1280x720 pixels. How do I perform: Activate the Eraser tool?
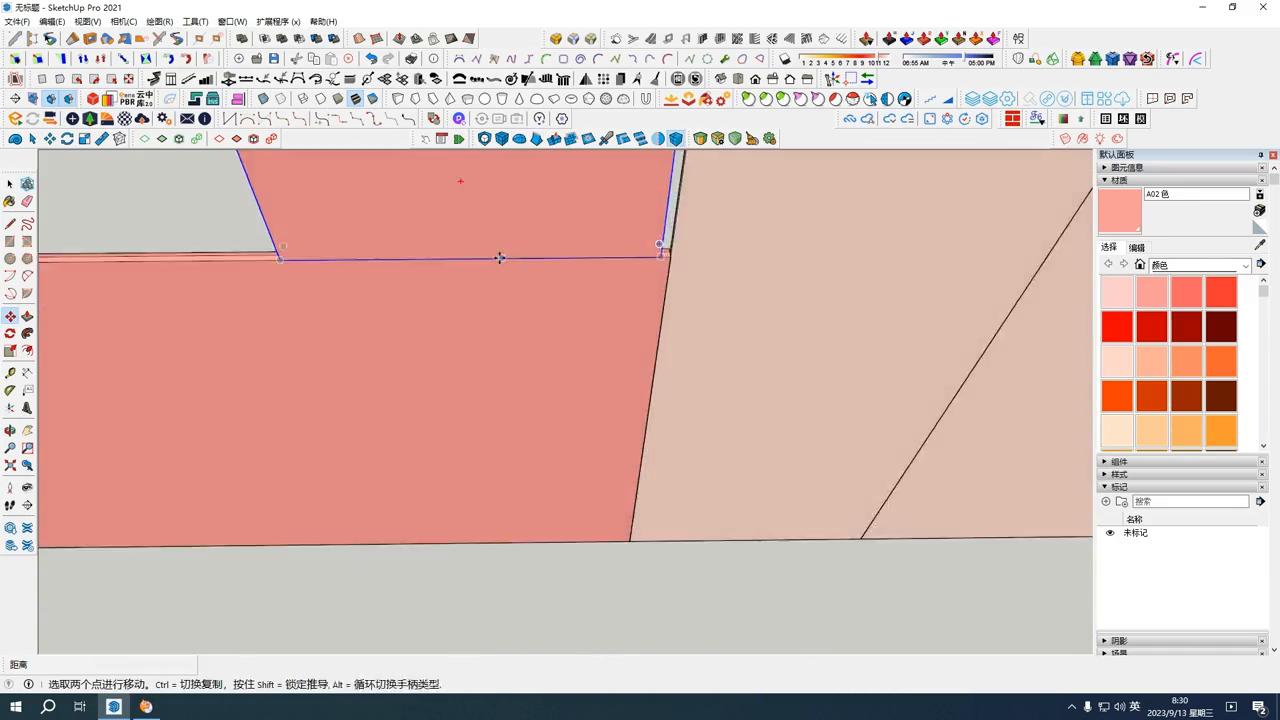click(28, 201)
